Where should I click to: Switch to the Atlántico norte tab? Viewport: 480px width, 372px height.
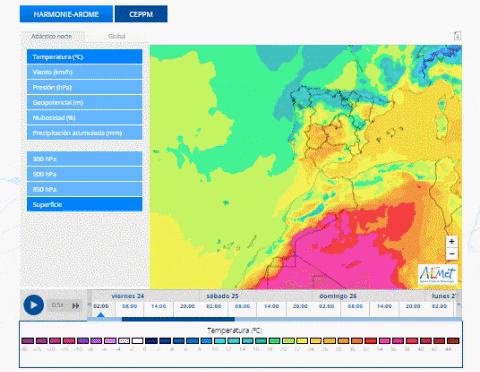52,36
